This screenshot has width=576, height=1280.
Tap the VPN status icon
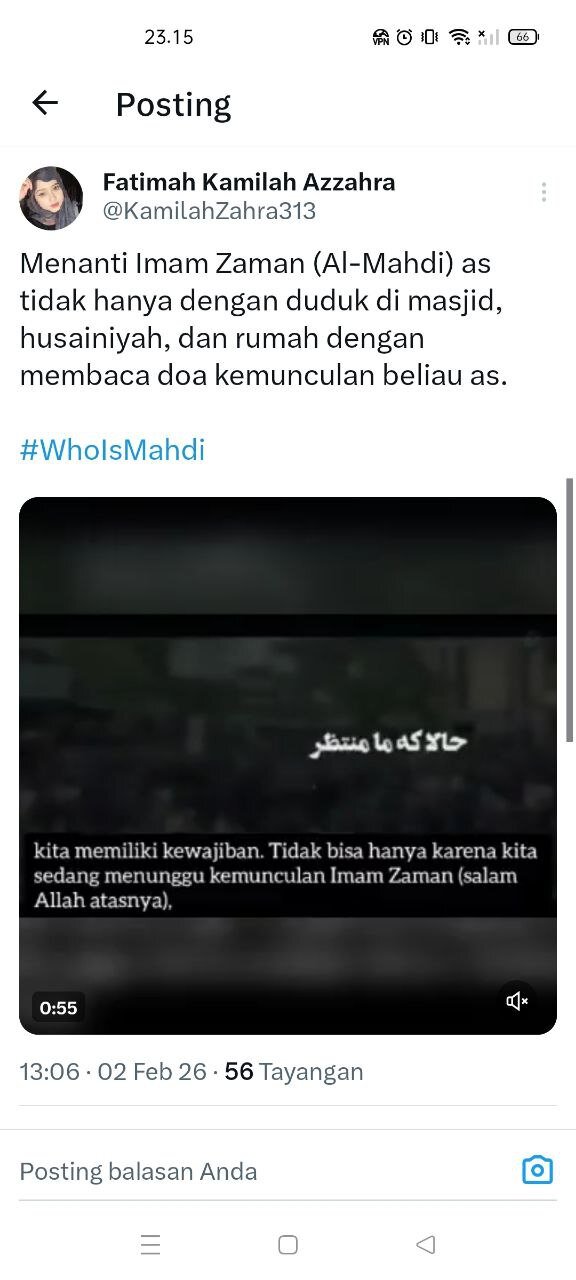pos(381,37)
